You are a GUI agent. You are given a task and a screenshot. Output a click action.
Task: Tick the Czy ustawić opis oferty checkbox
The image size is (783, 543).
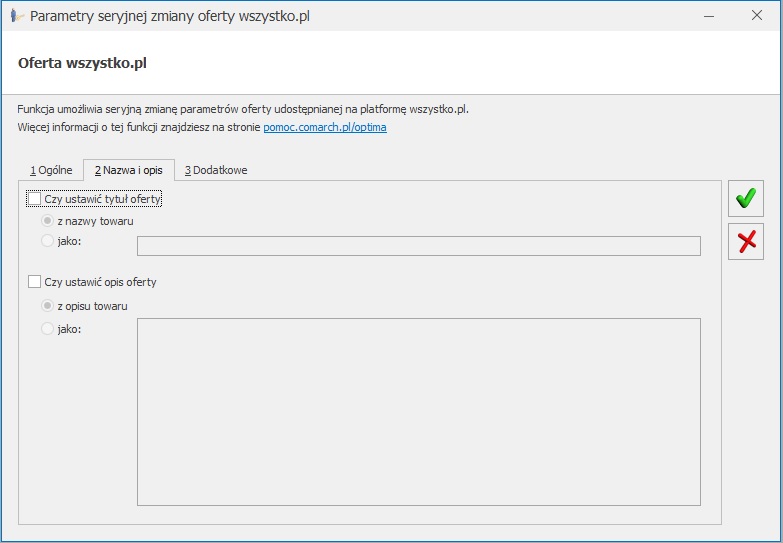click(34, 282)
